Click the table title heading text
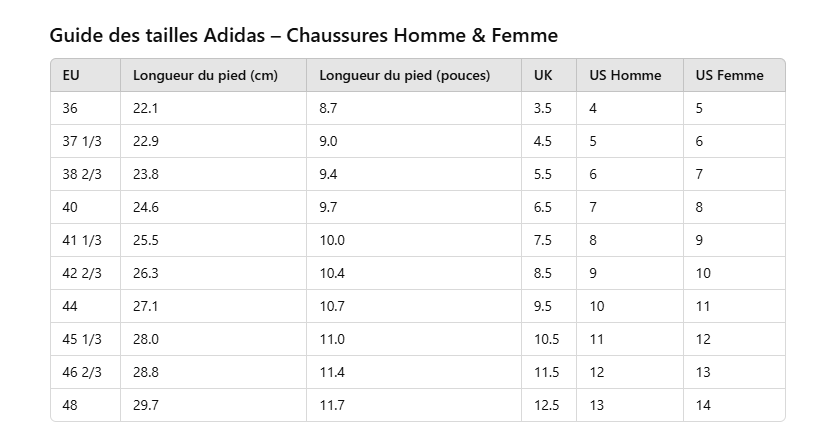837x442 pixels. click(x=303, y=35)
